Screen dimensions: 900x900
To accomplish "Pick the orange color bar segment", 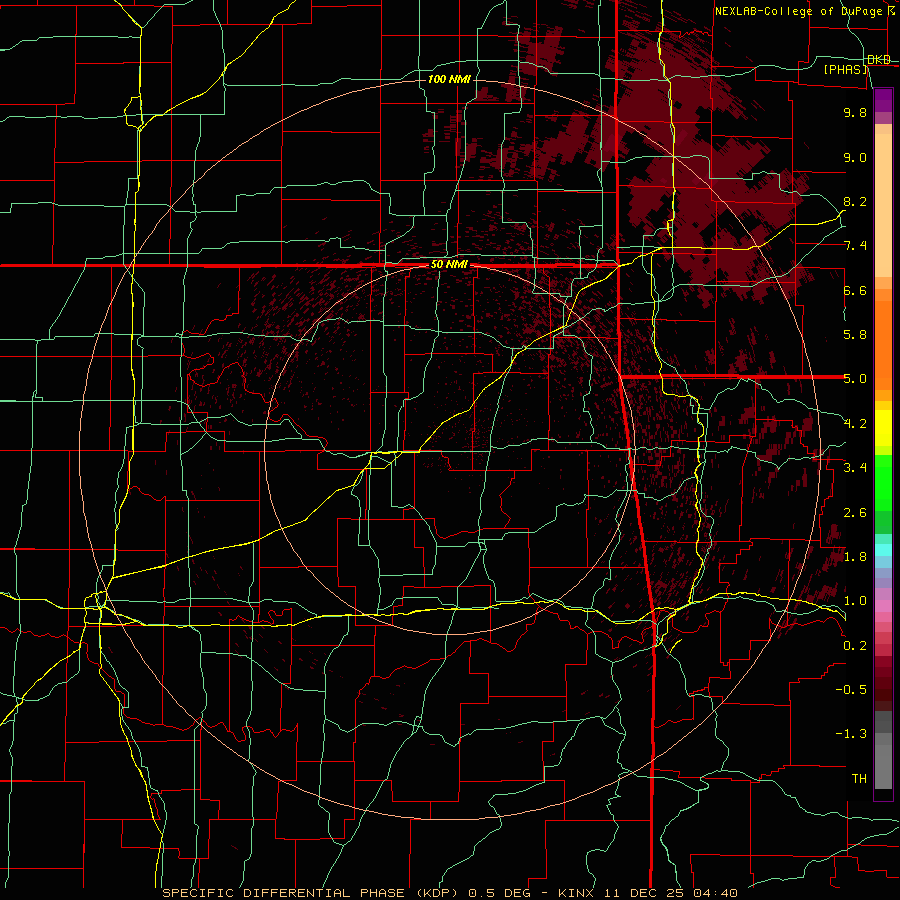I will [883, 345].
